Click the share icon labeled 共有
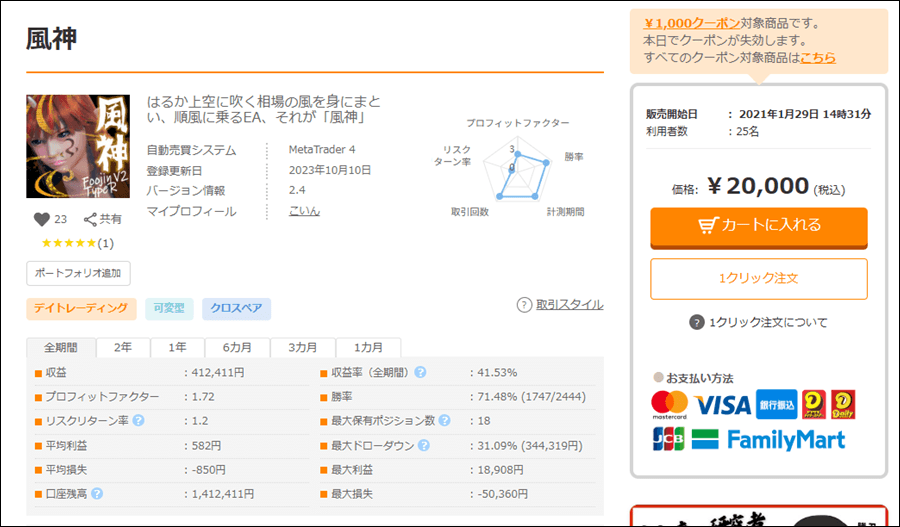 pos(91,219)
